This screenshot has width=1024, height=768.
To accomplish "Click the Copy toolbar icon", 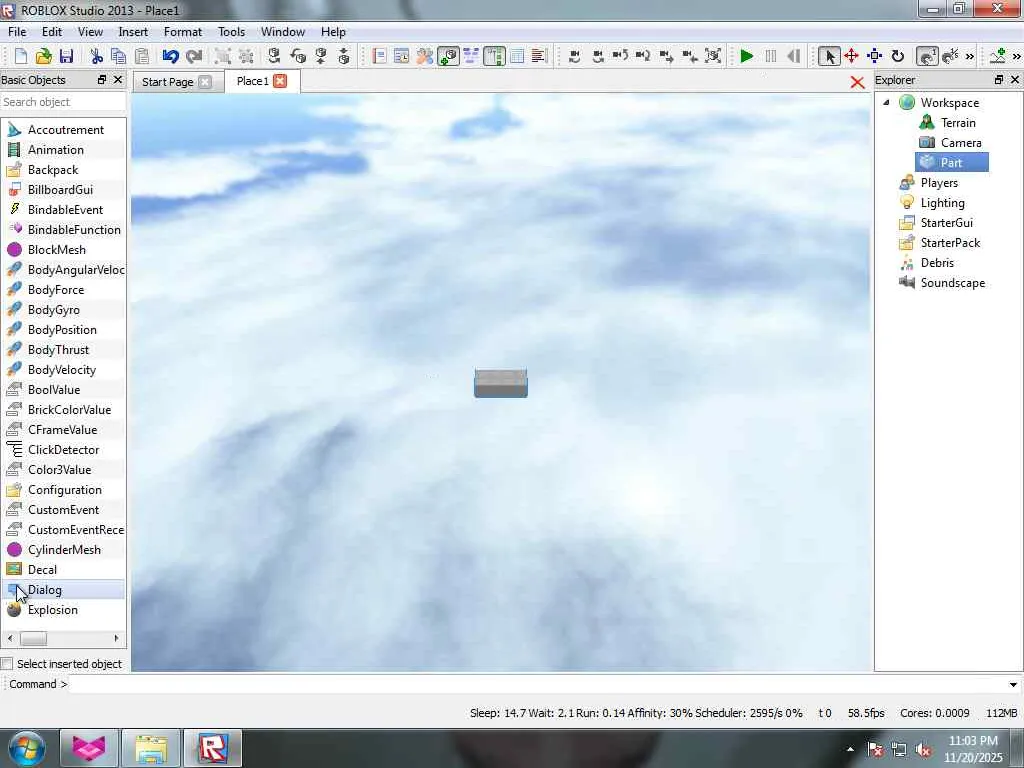I will pos(118,56).
